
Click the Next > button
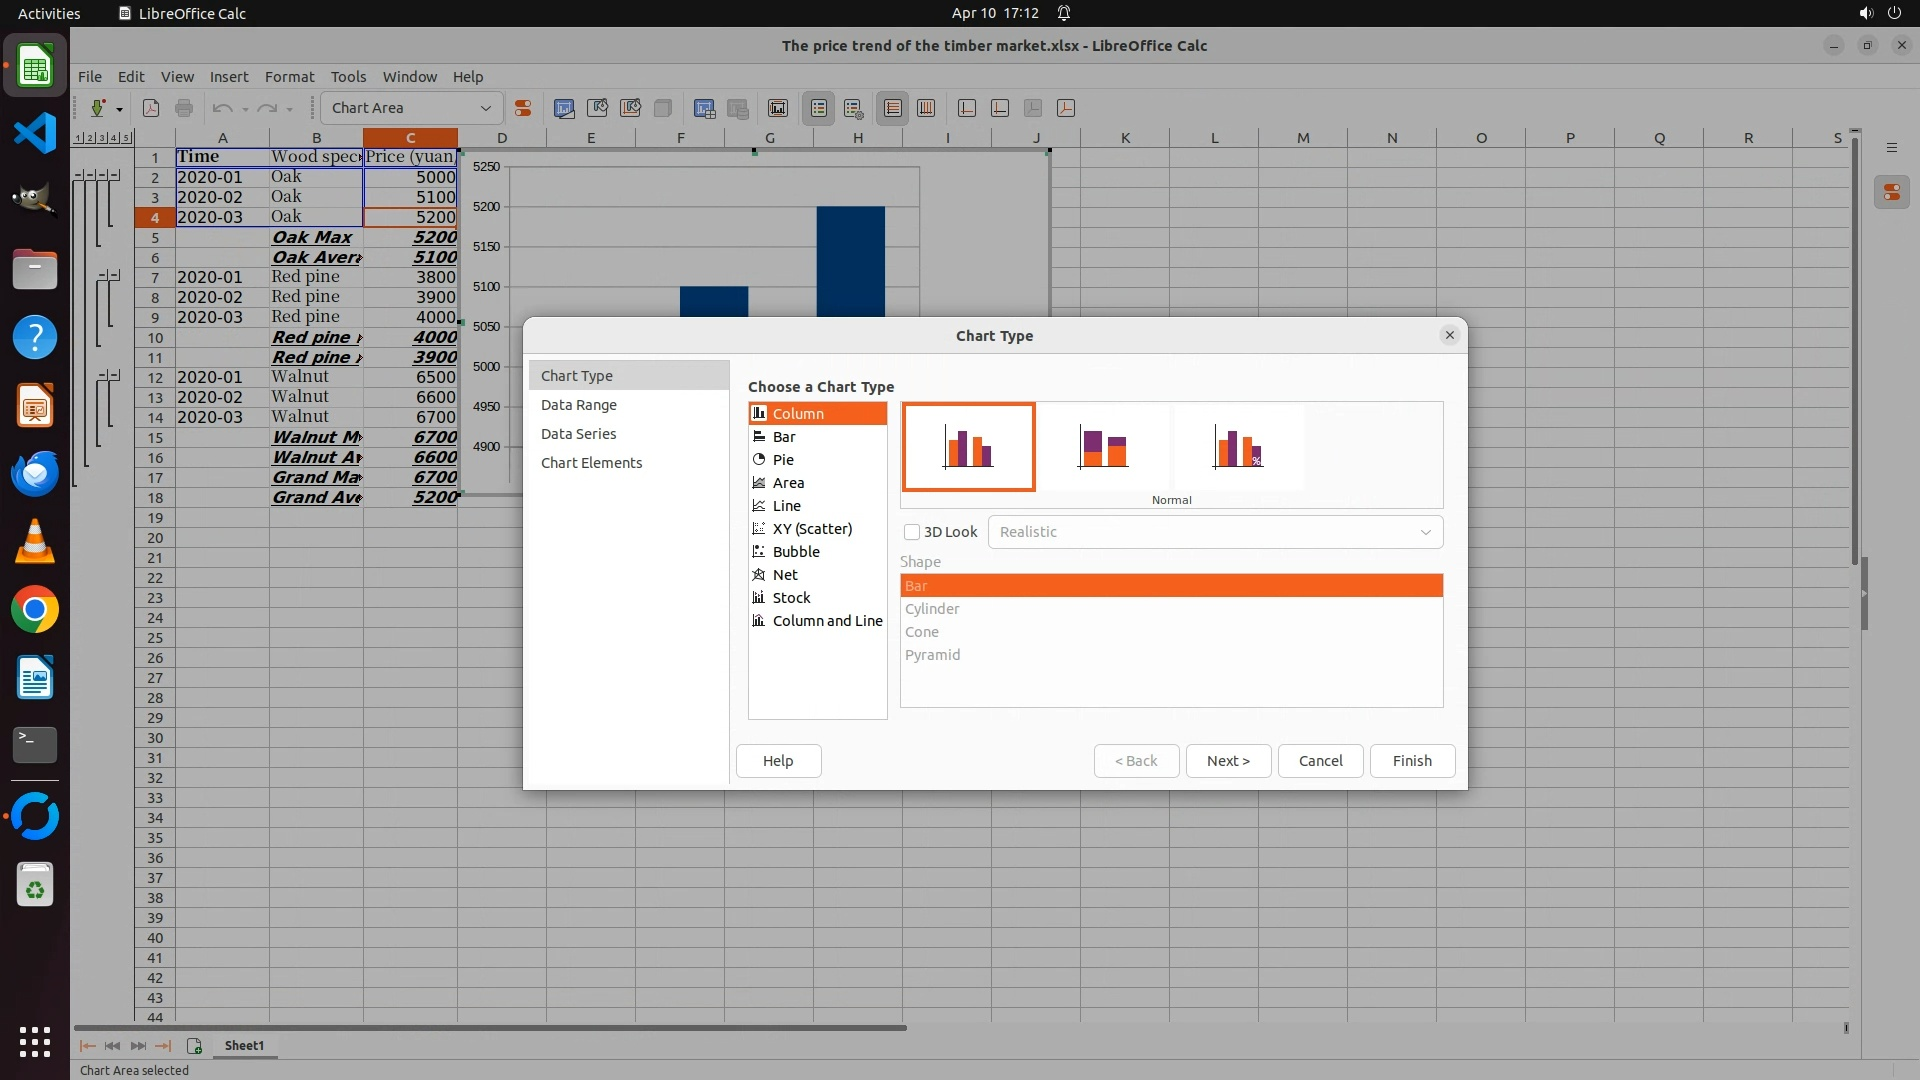click(x=1227, y=761)
